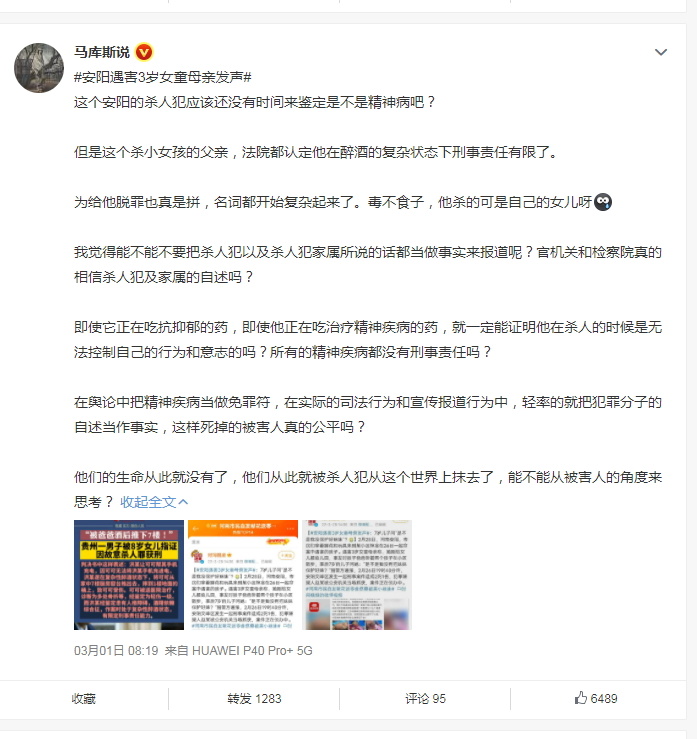Screen dimensions: 697x739
Task: Open the first blue news image thumbnail
Action: 129,575
